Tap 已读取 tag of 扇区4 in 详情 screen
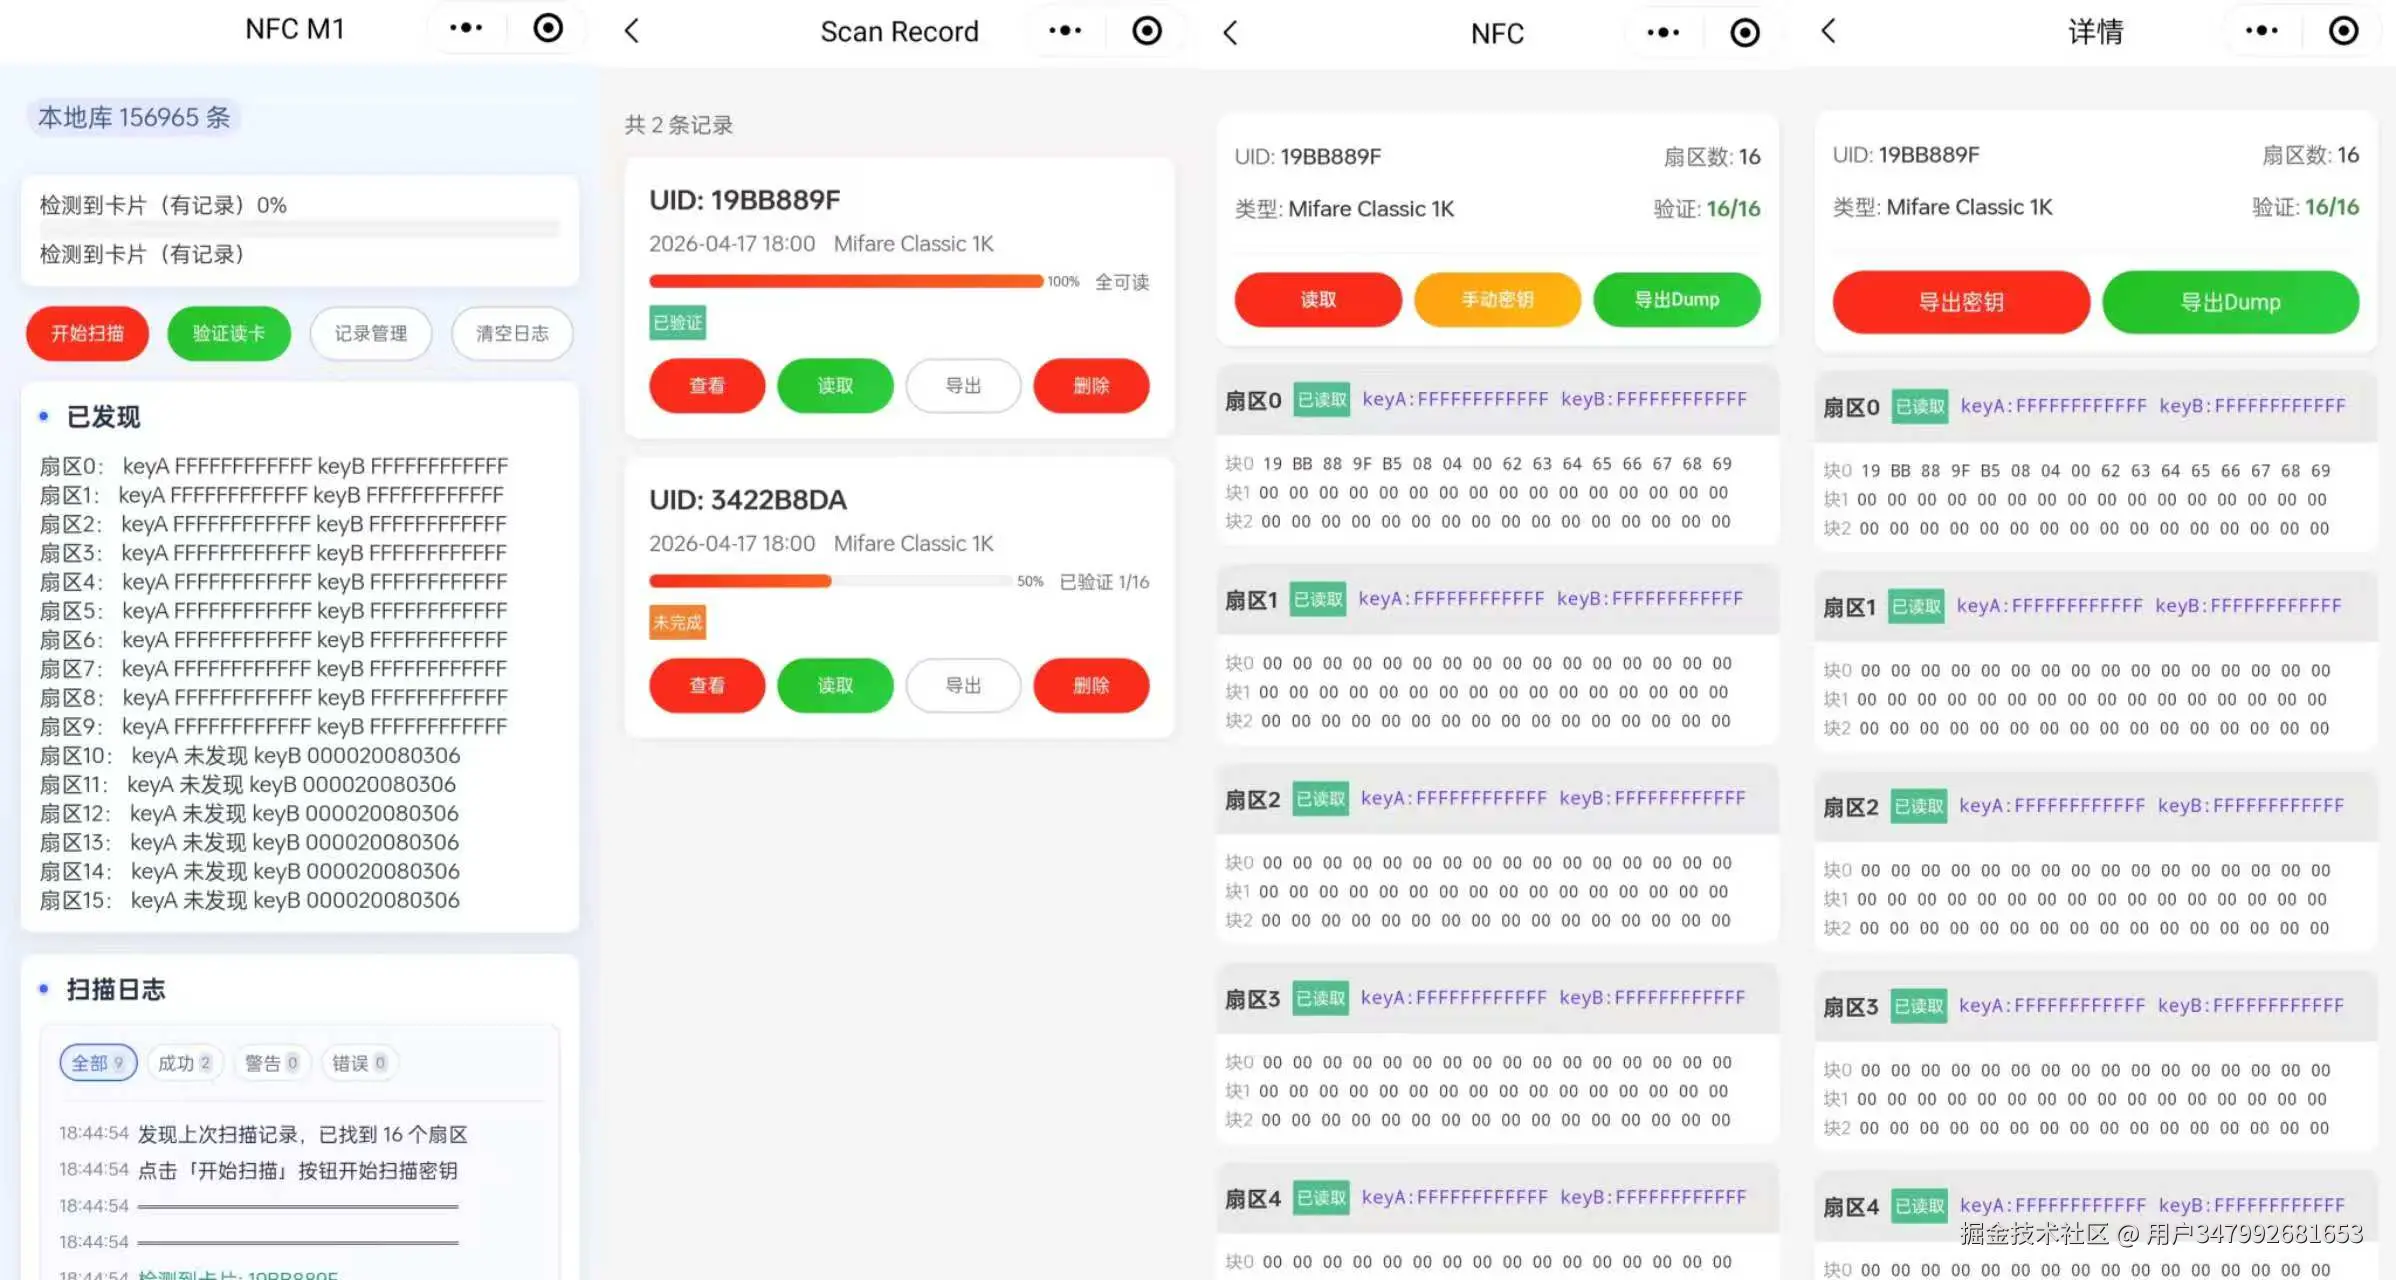Screen dimensions: 2396x1280 pyautogui.click(x=1920, y=1207)
